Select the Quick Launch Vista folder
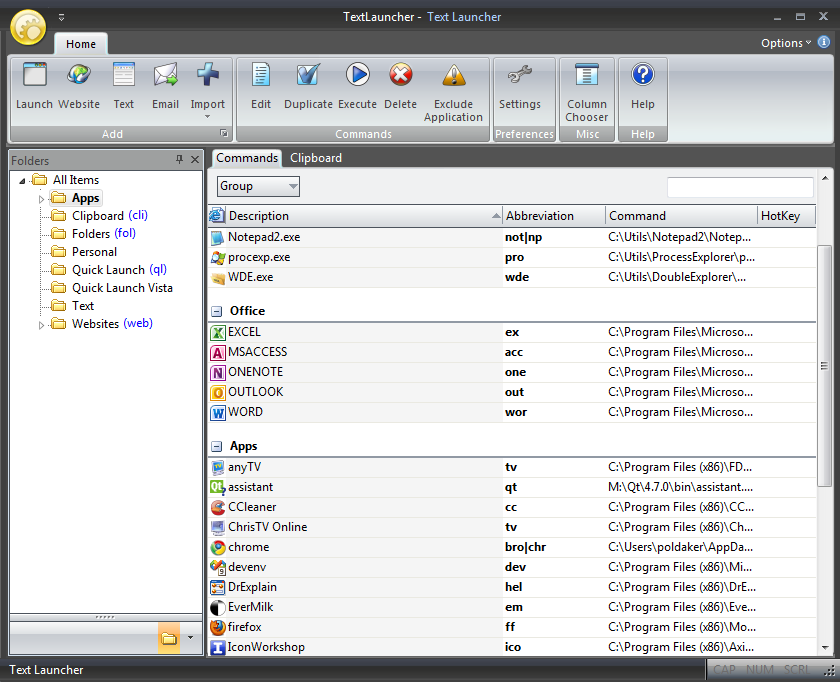Viewport: 840px width, 682px height. tap(121, 288)
